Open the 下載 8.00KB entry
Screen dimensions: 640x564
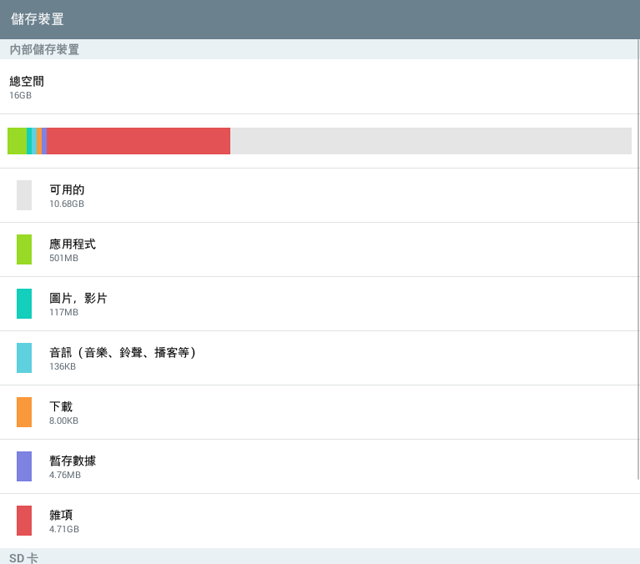pyautogui.click(x=319, y=413)
